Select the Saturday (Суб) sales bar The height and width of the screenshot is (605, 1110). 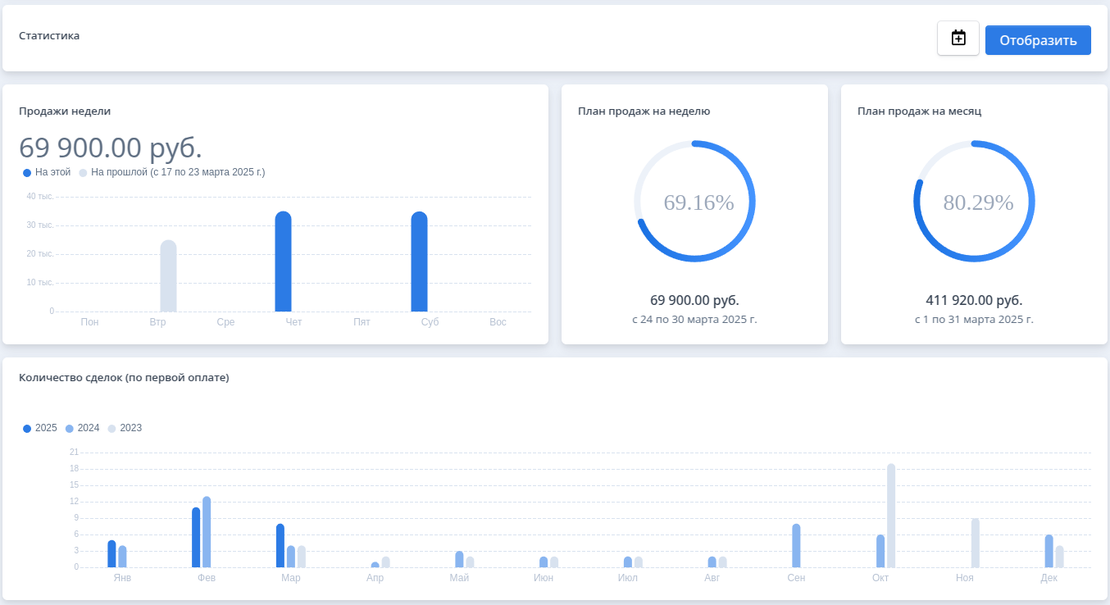tap(419, 262)
